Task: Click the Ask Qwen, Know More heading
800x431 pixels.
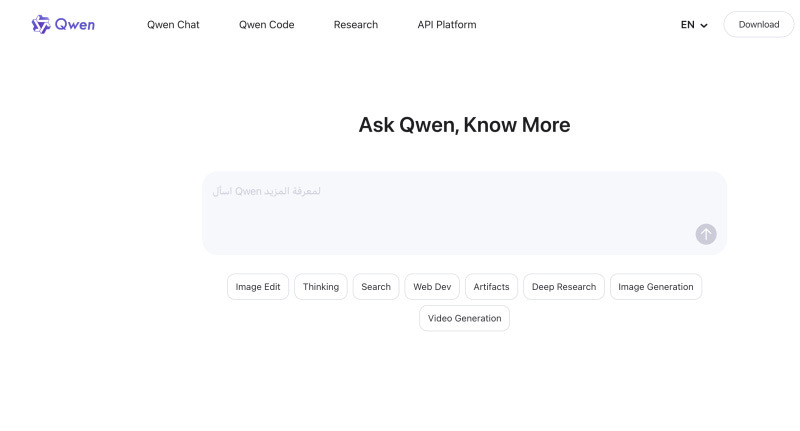Action: click(x=464, y=125)
